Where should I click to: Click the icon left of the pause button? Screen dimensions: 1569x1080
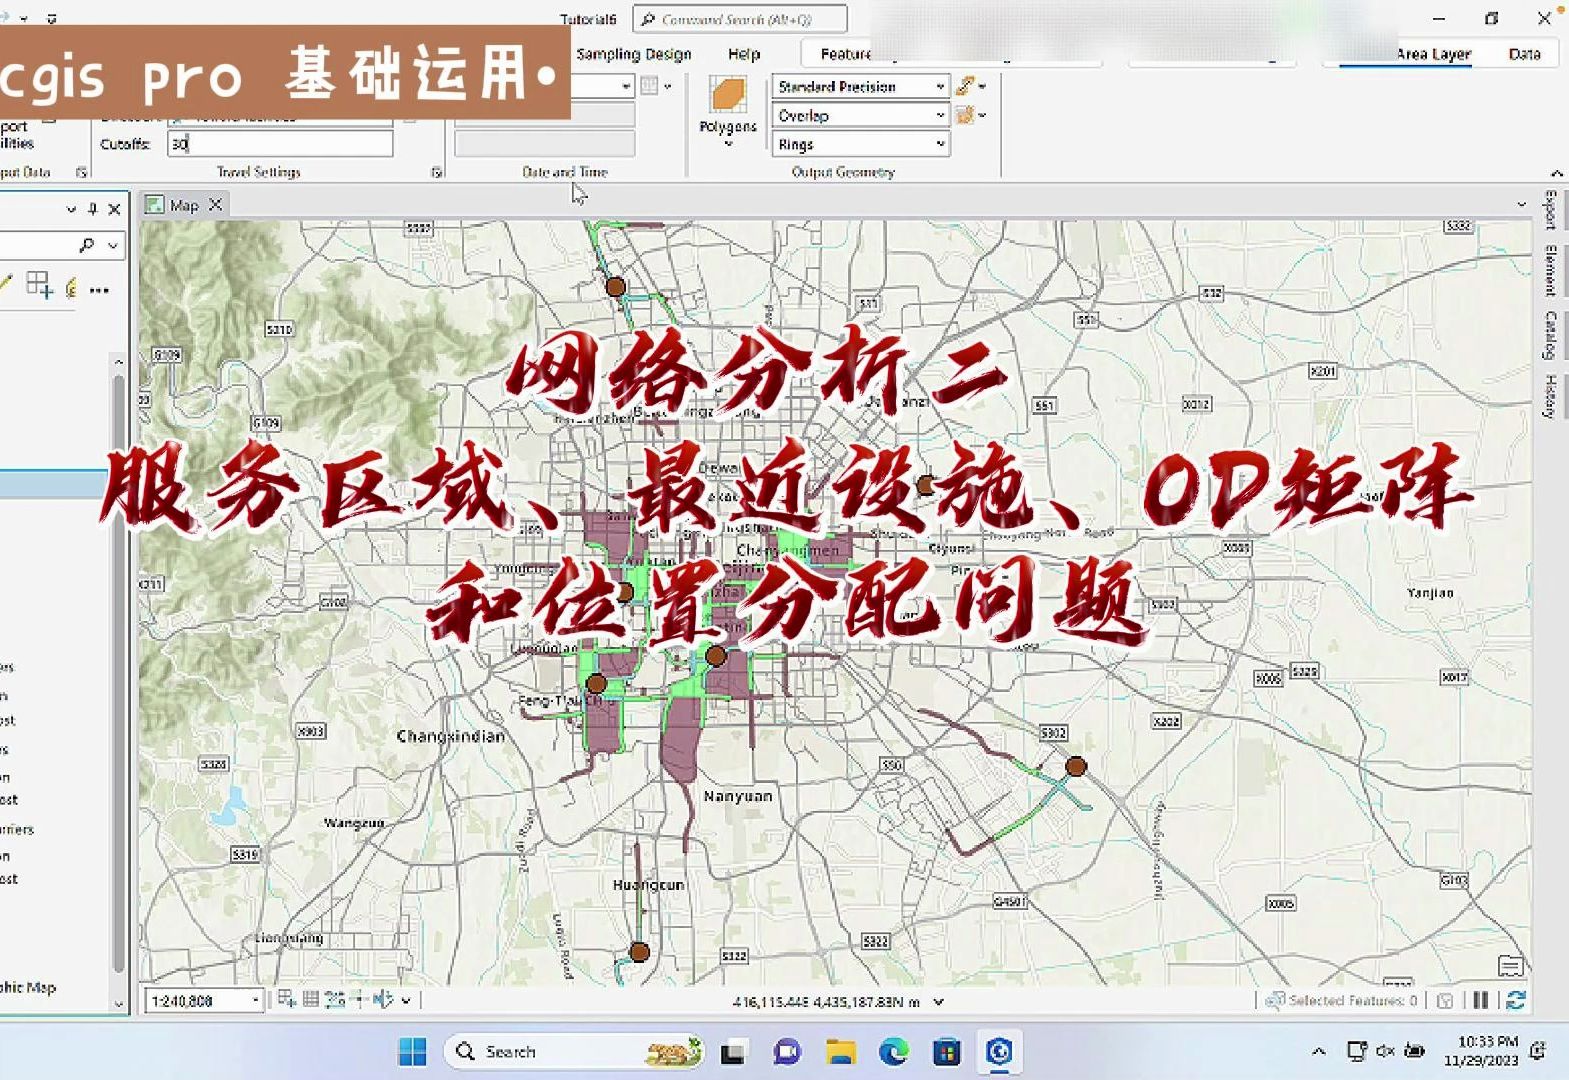[x=1445, y=1000]
